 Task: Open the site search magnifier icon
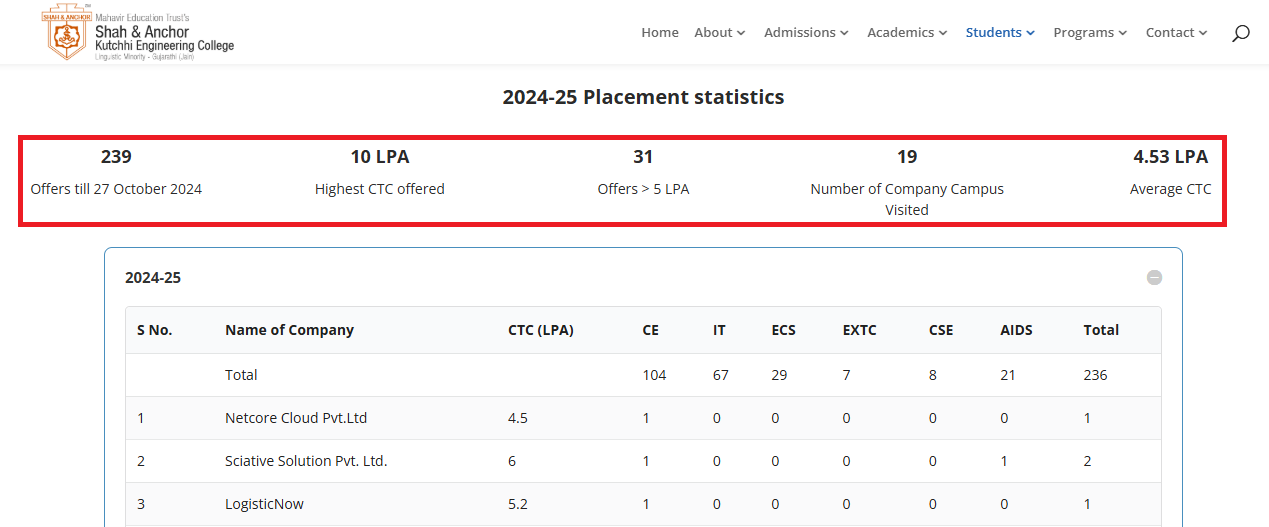pos(1240,33)
